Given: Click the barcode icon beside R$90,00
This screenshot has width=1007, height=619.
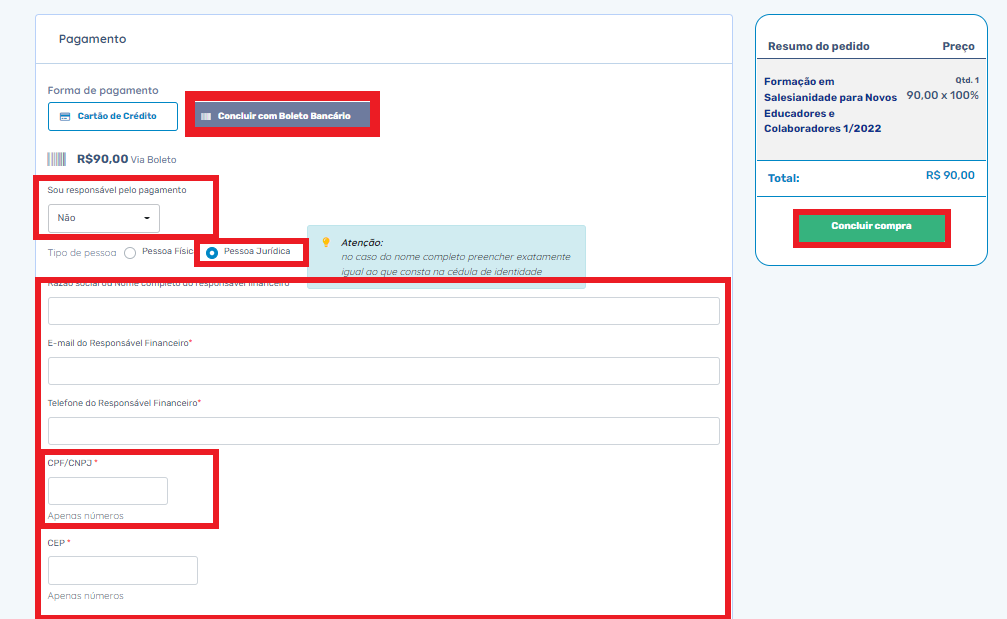Looking at the screenshot, I should coord(58,159).
